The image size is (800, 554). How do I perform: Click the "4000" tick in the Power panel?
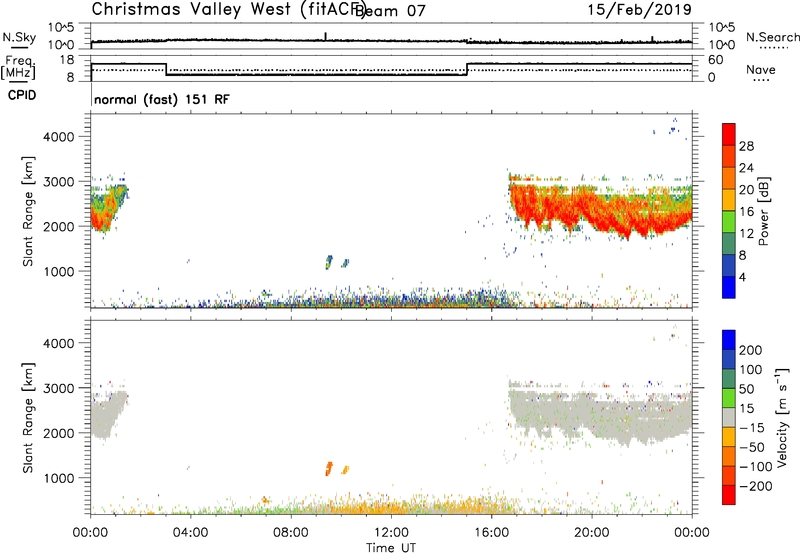tap(59, 137)
